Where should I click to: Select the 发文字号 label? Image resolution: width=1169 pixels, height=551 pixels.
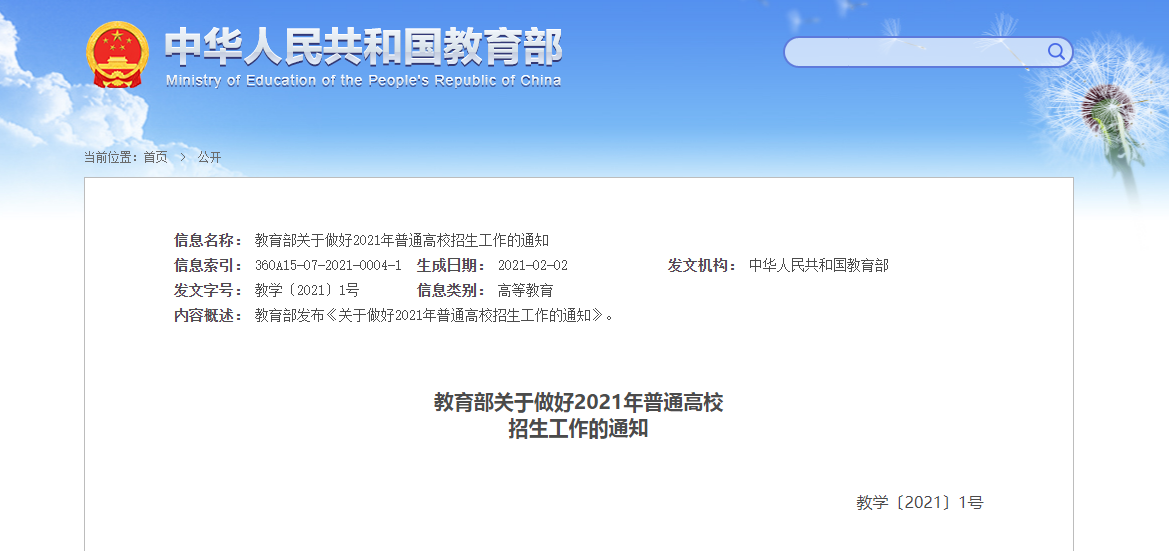(208, 290)
